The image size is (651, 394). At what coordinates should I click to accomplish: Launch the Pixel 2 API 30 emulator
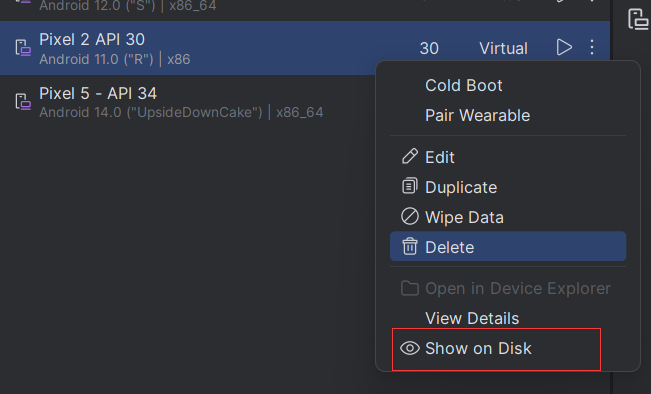pos(564,47)
